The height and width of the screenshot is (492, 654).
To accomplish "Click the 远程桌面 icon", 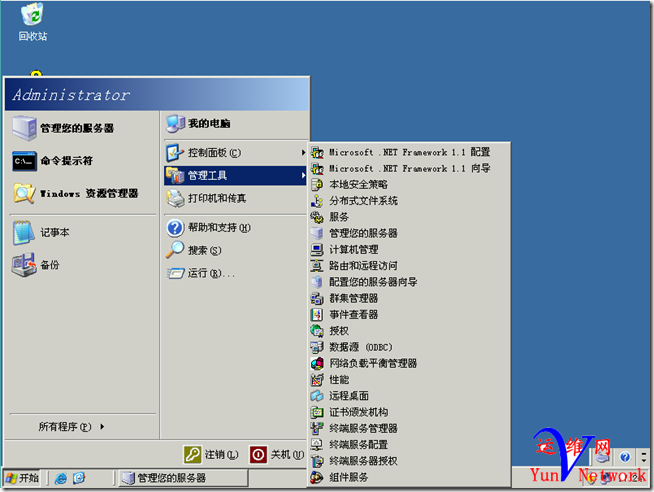I will pyautogui.click(x=317, y=396).
